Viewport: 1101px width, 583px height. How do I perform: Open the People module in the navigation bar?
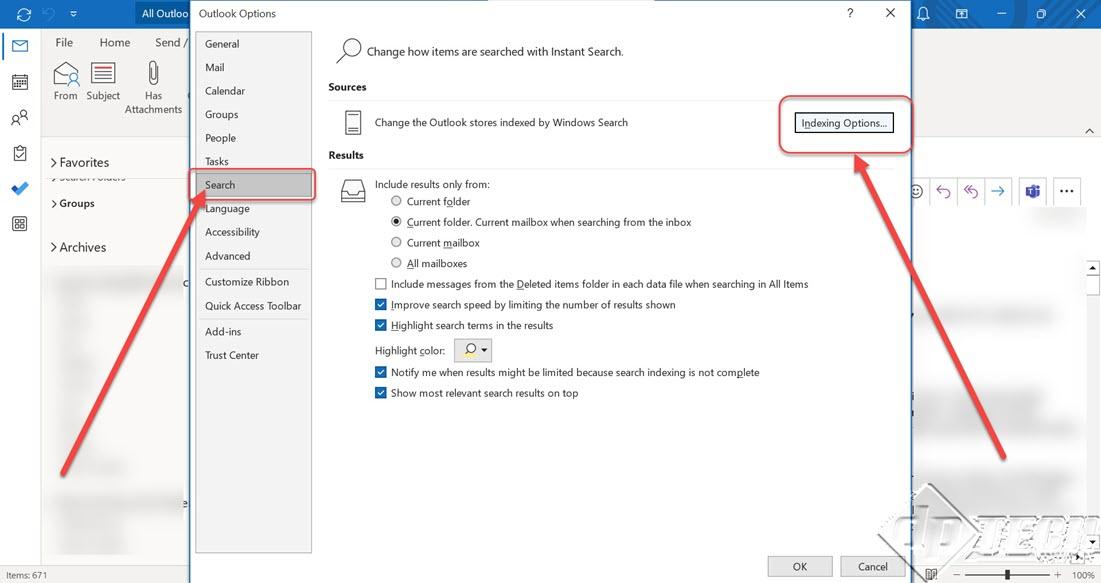pos(20,117)
